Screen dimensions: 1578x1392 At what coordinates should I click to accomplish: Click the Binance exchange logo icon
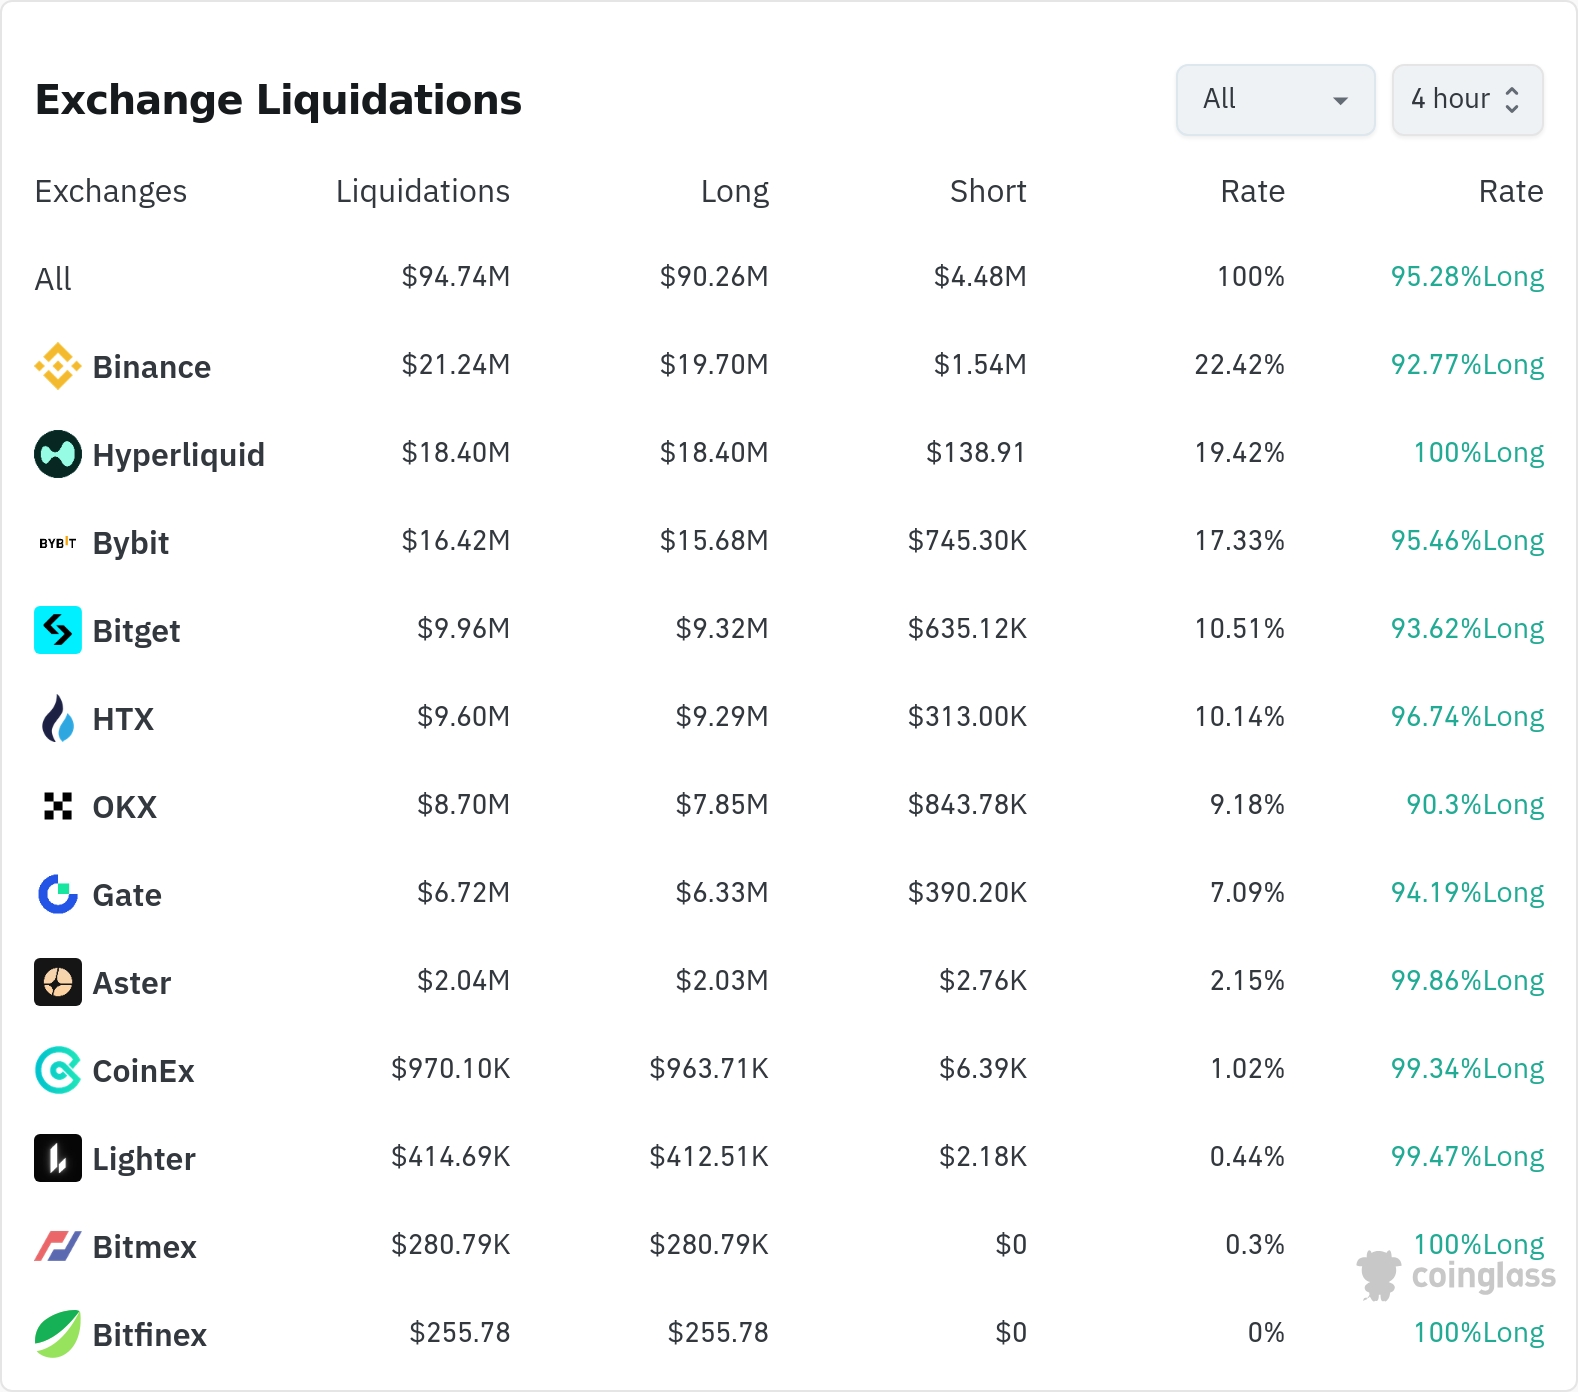pos(58,366)
